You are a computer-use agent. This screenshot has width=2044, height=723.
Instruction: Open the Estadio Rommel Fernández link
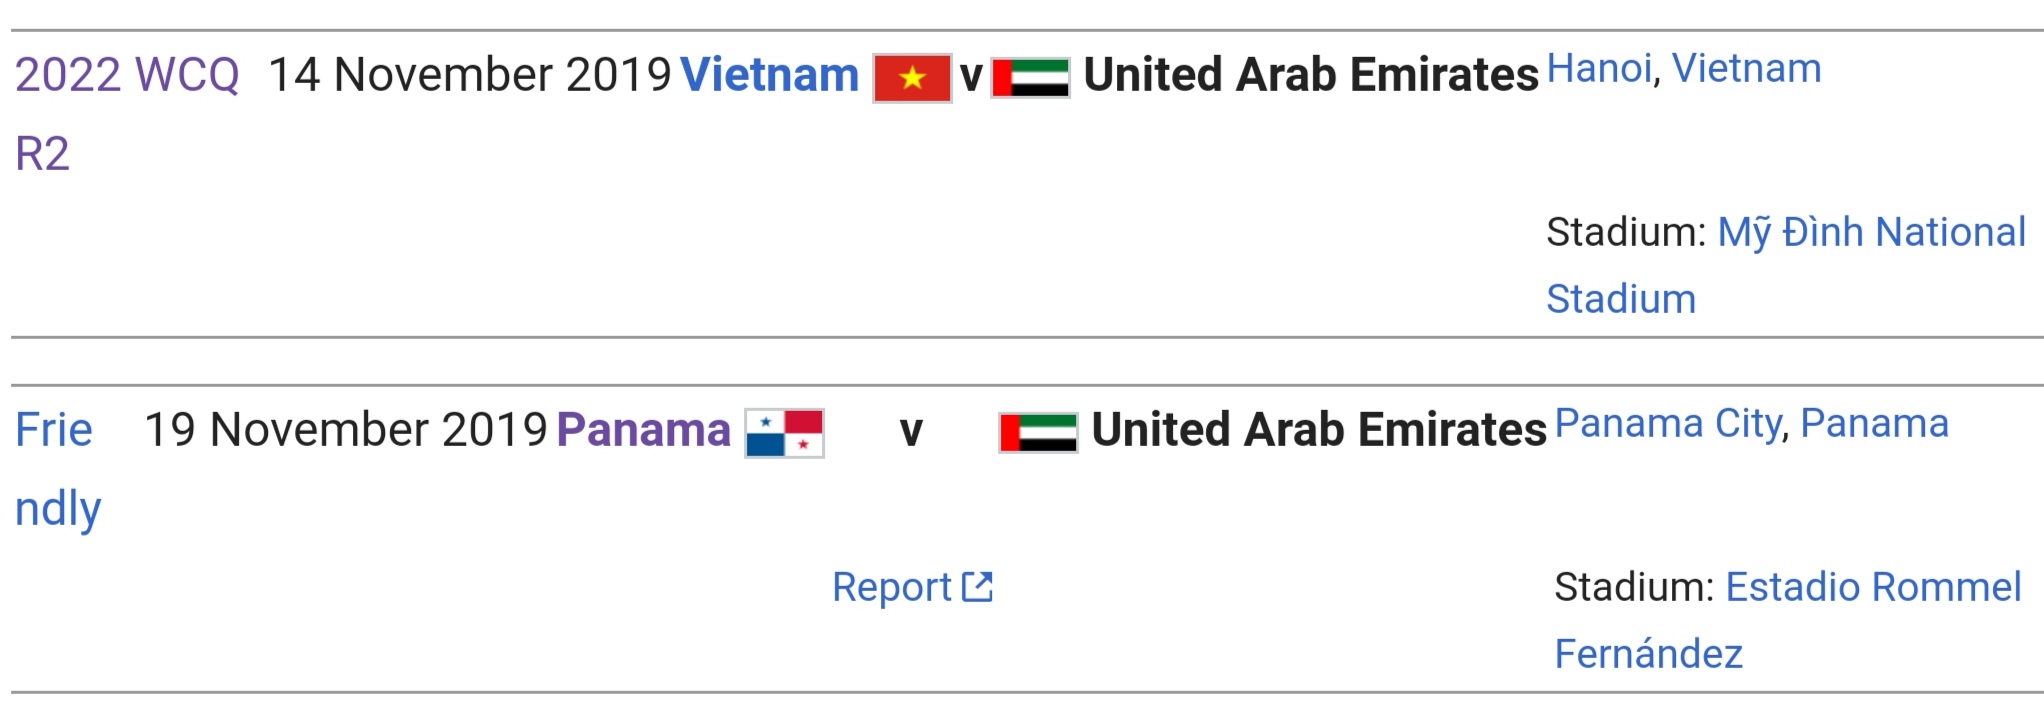(x=1788, y=620)
